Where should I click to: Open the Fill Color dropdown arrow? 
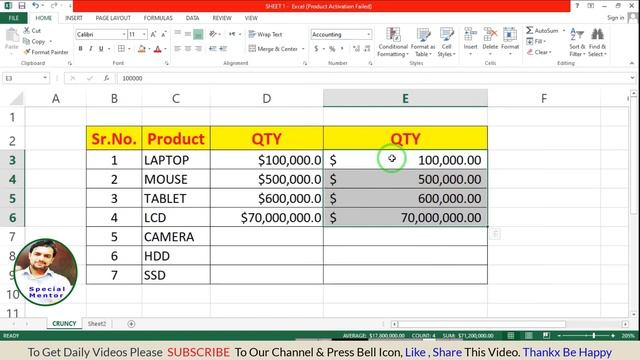pyautogui.click(x=149, y=49)
